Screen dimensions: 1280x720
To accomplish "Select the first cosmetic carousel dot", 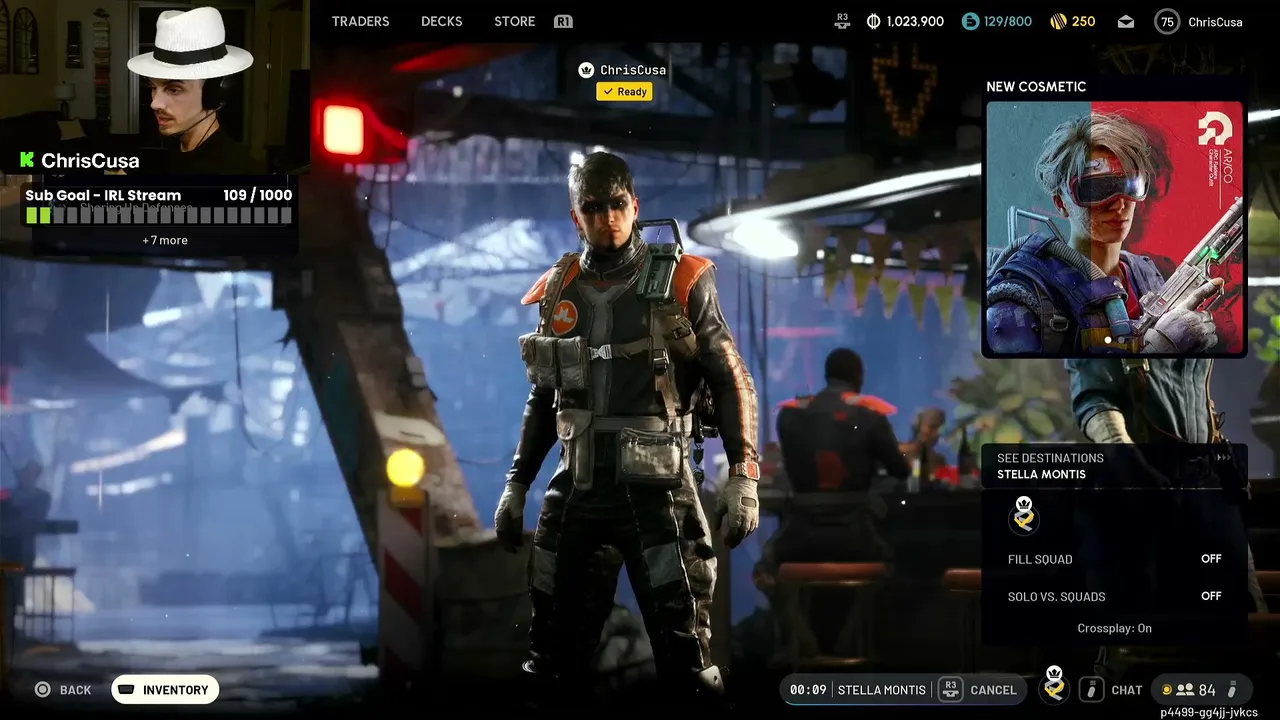I will click(1107, 341).
